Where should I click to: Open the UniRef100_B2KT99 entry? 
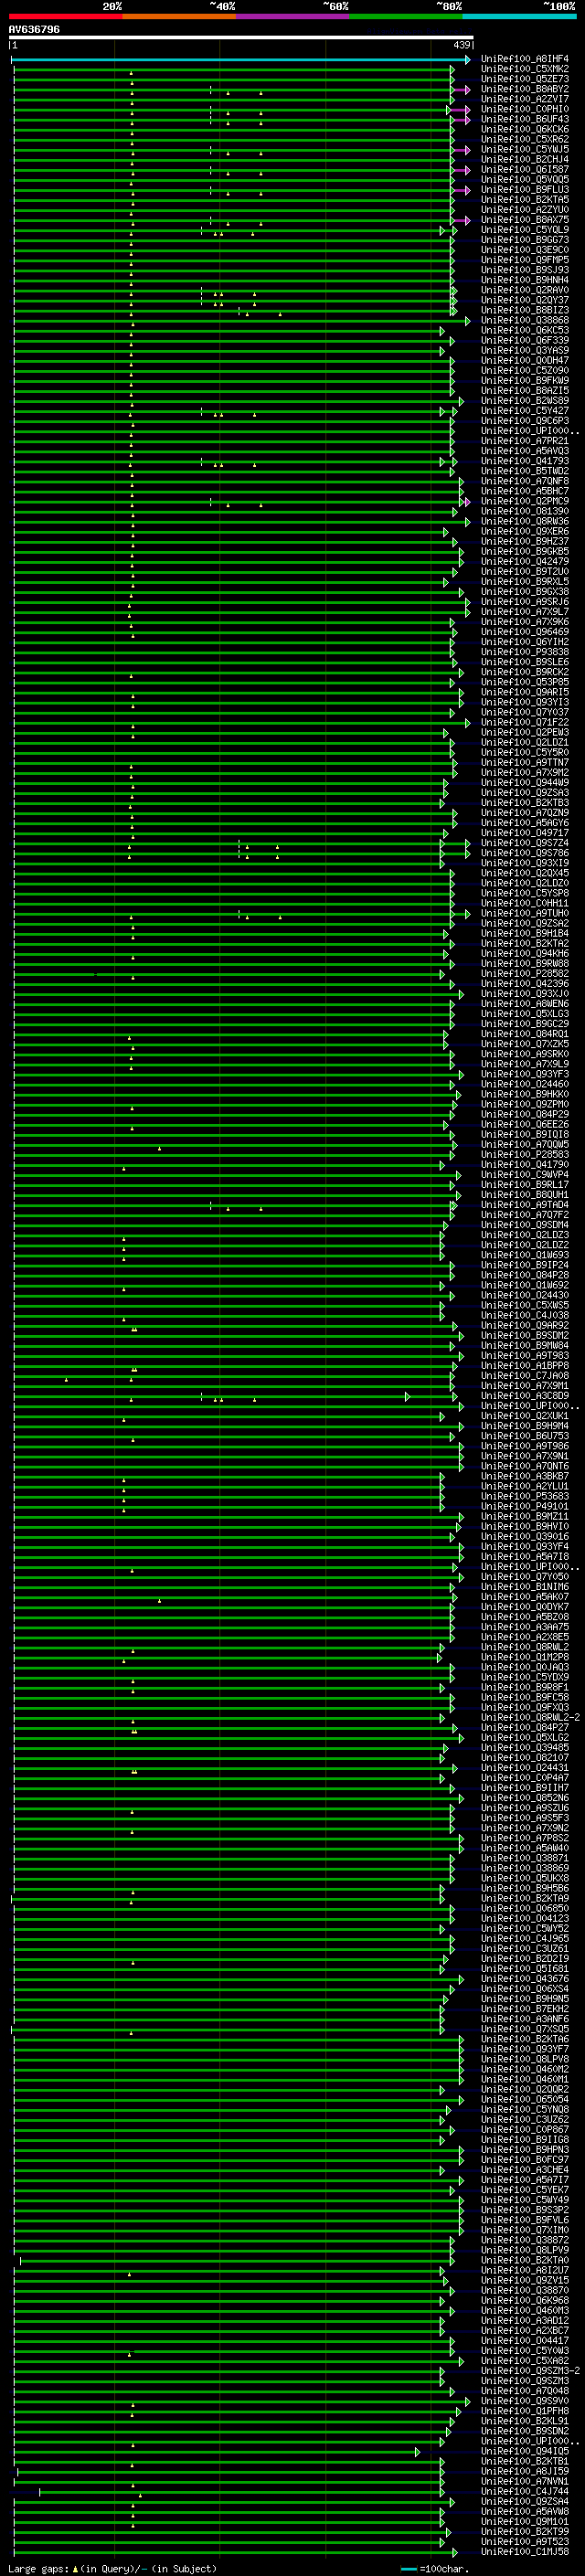(x=525, y=2531)
